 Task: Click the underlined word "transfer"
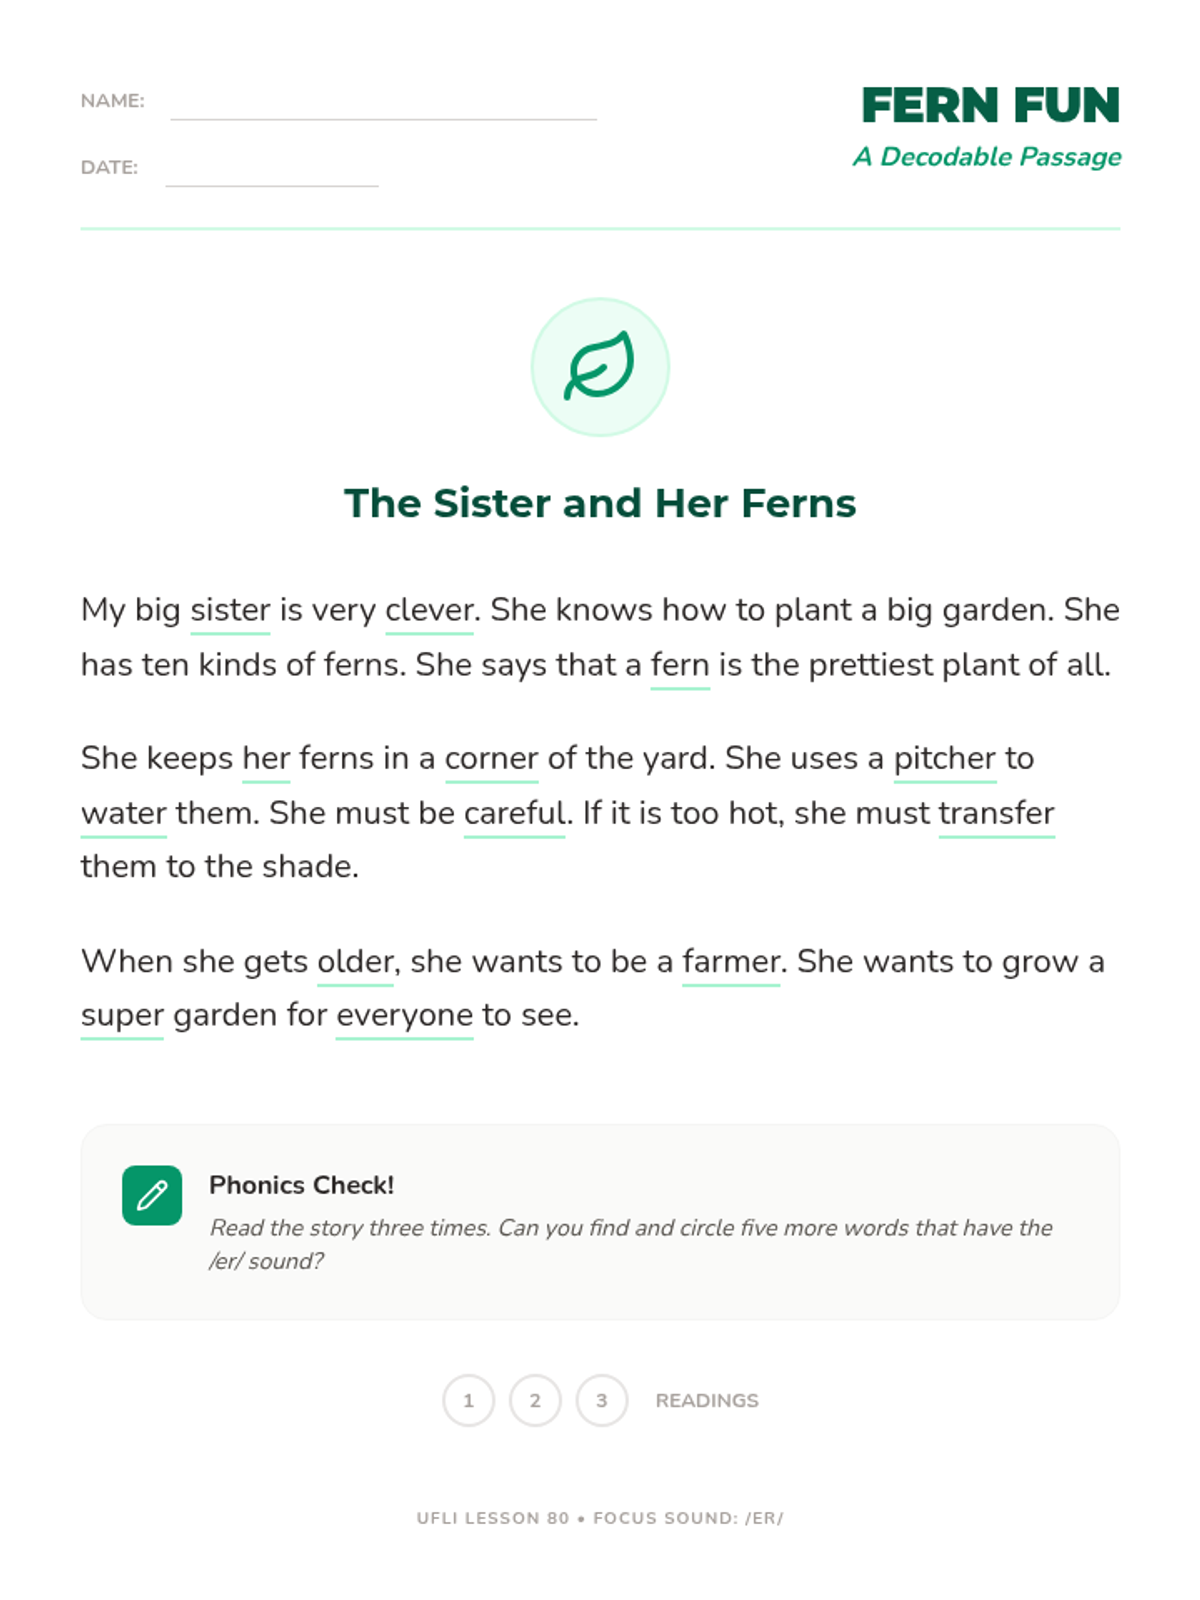[996, 813]
